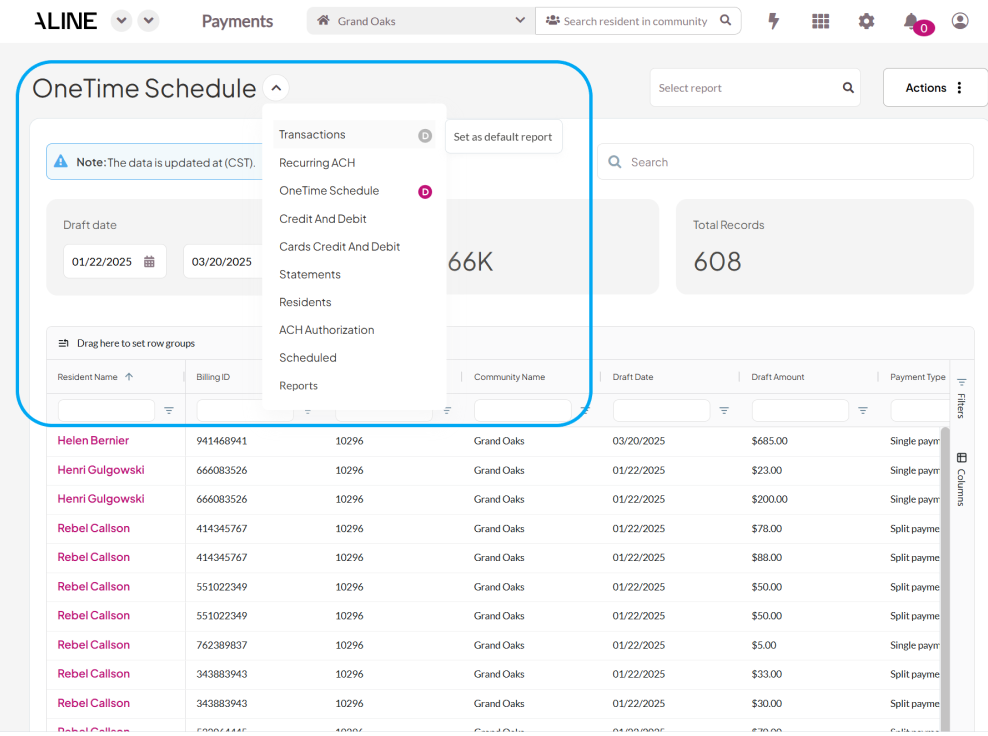Screen dimensions: 988x736
Task: Open the Columns side panel tab
Action: (x=962, y=480)
